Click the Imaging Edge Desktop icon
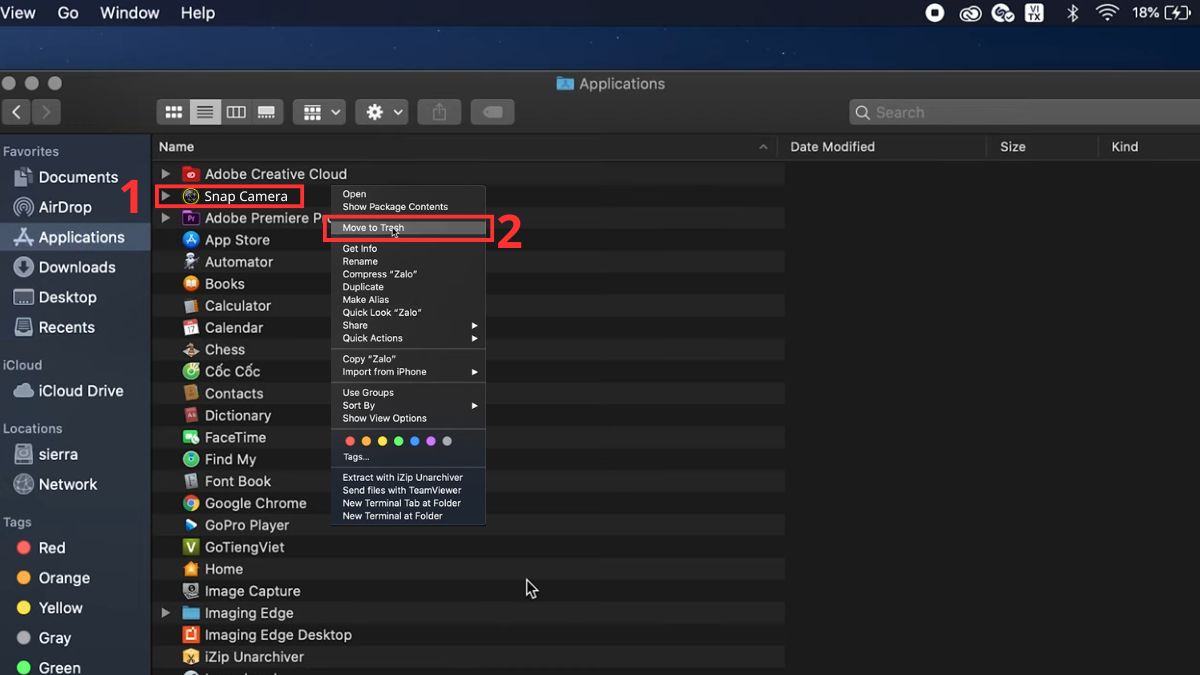Image resolution: width=1200 pixels, height=675 pixels. click(x=191, y=635)
